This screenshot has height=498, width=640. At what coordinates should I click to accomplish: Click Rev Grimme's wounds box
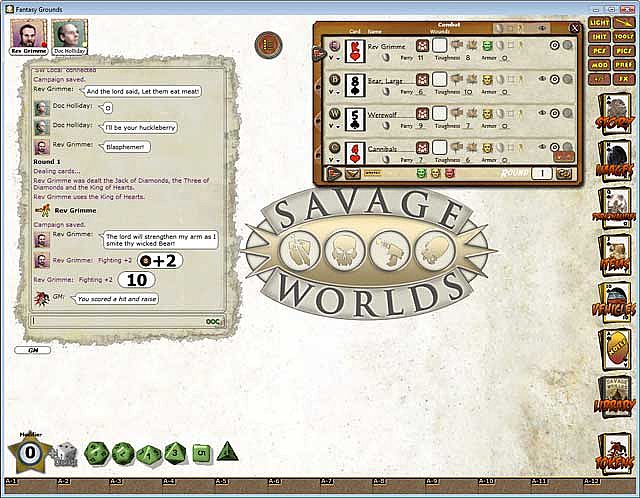coord(440,45)
